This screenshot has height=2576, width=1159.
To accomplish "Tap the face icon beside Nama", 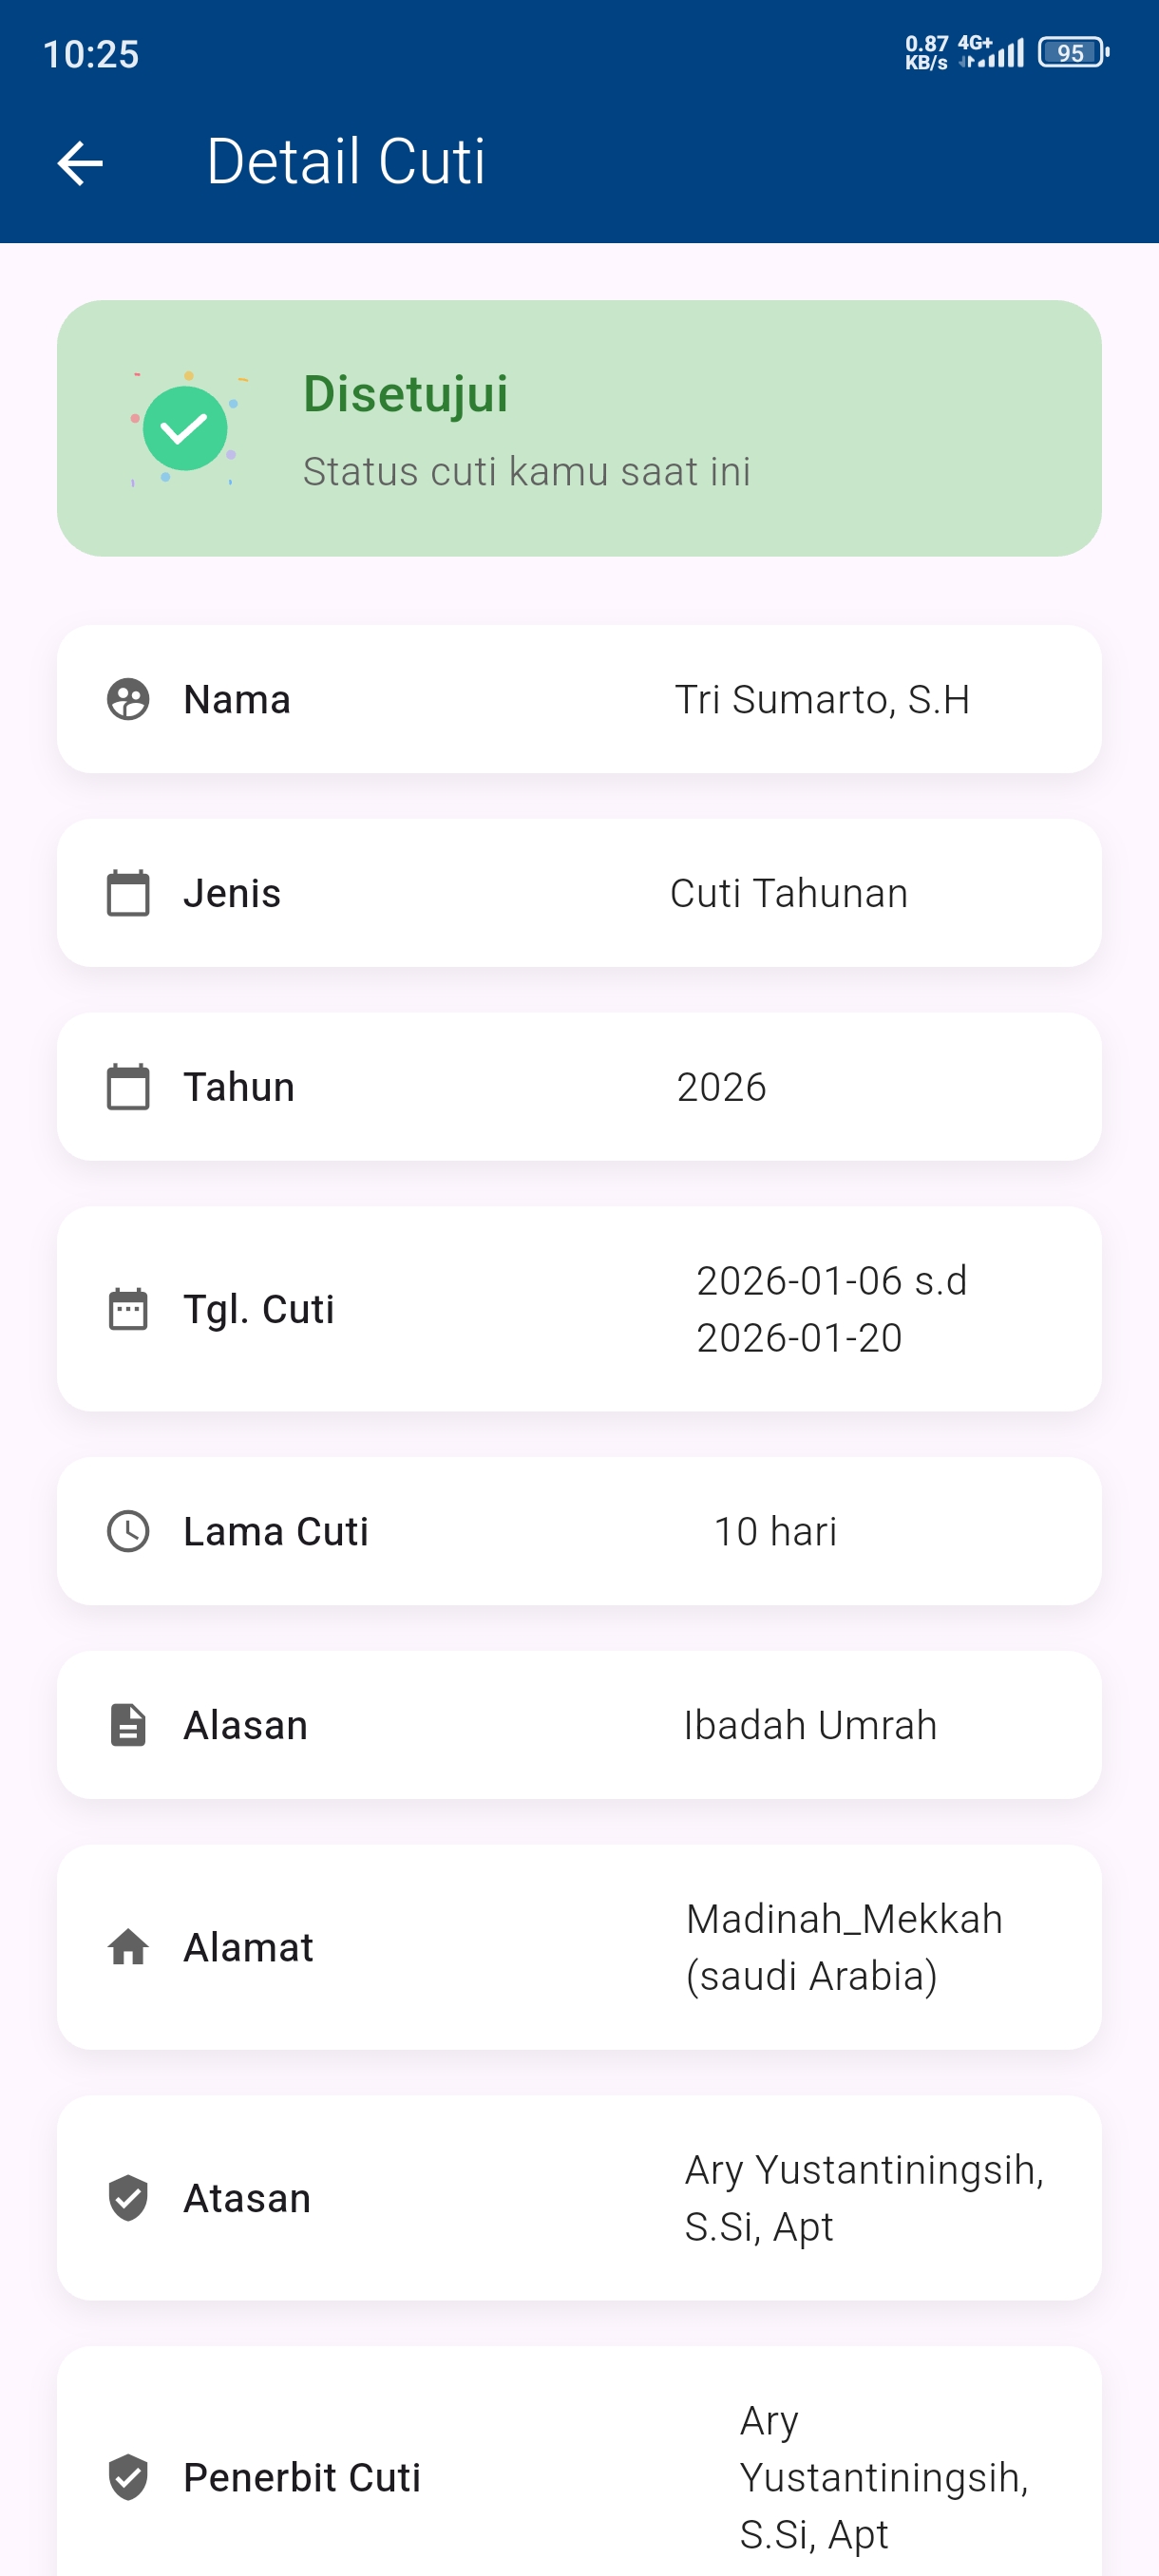I will point(128,699).
